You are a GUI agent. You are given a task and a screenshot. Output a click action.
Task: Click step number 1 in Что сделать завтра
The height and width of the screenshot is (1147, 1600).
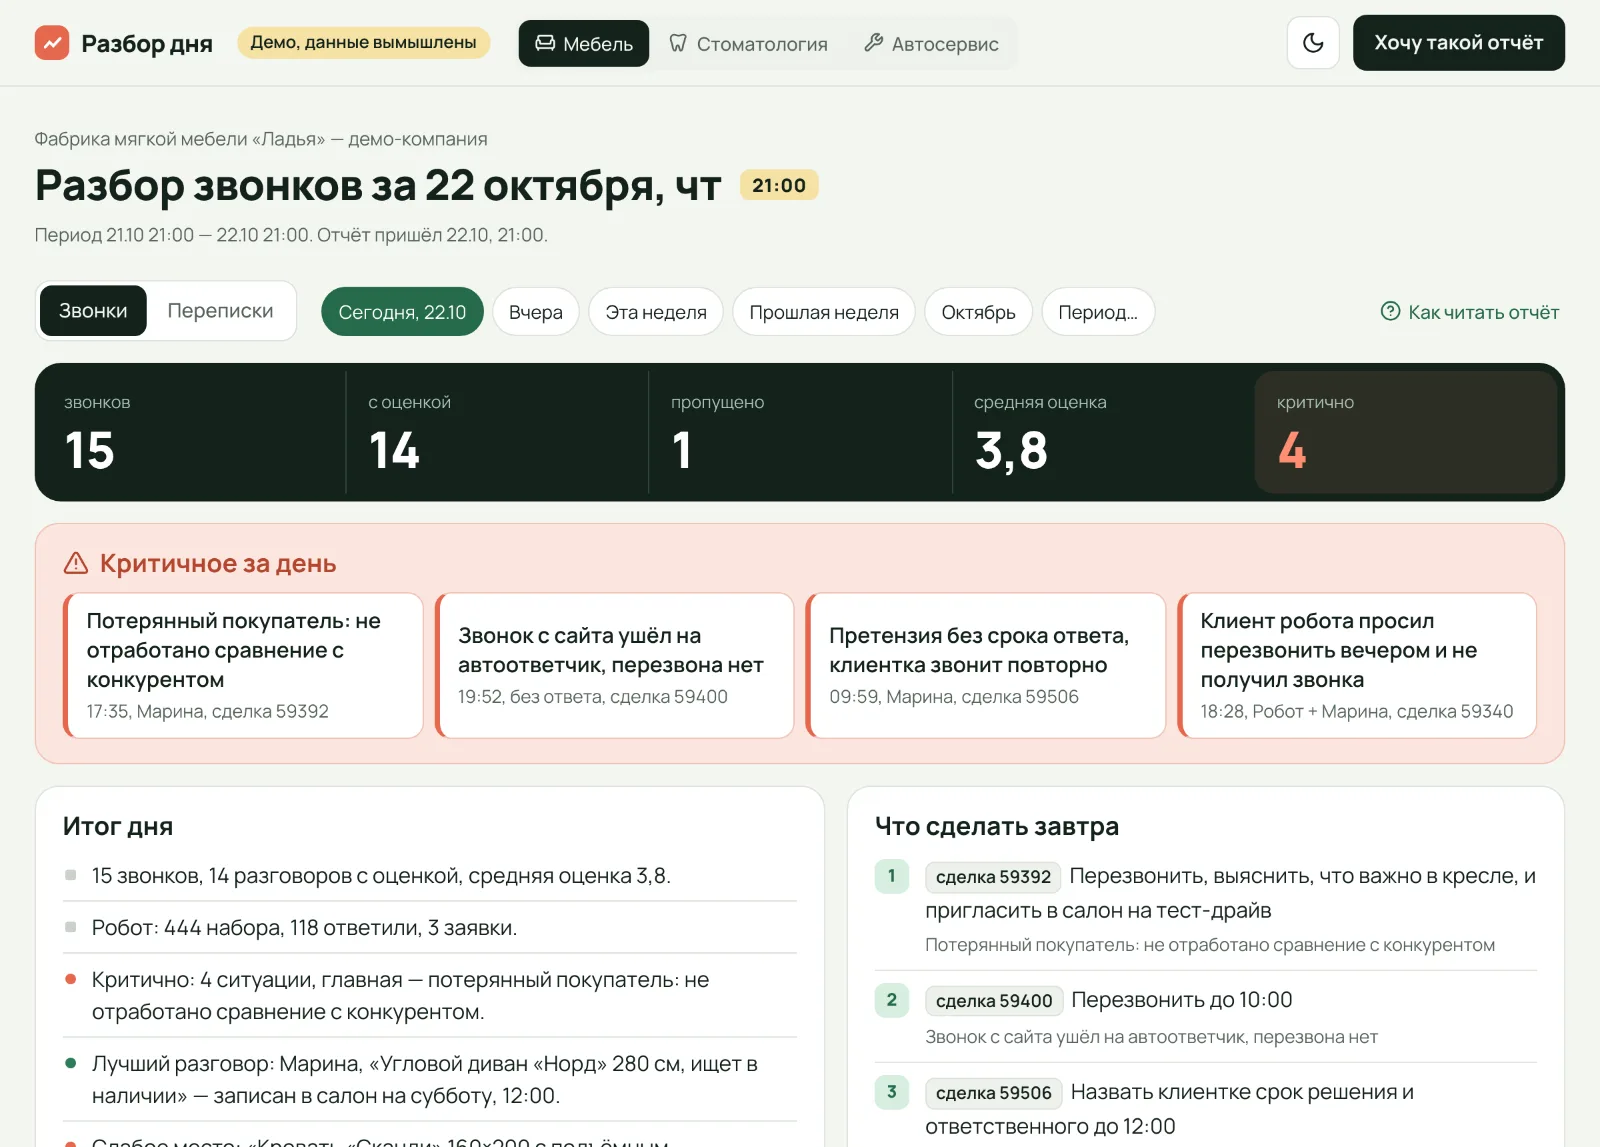892,876
